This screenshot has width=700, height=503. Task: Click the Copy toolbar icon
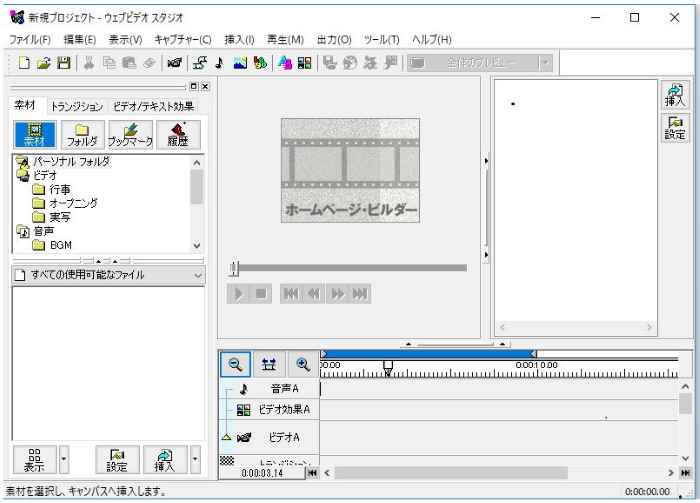(x=109, y=63)
